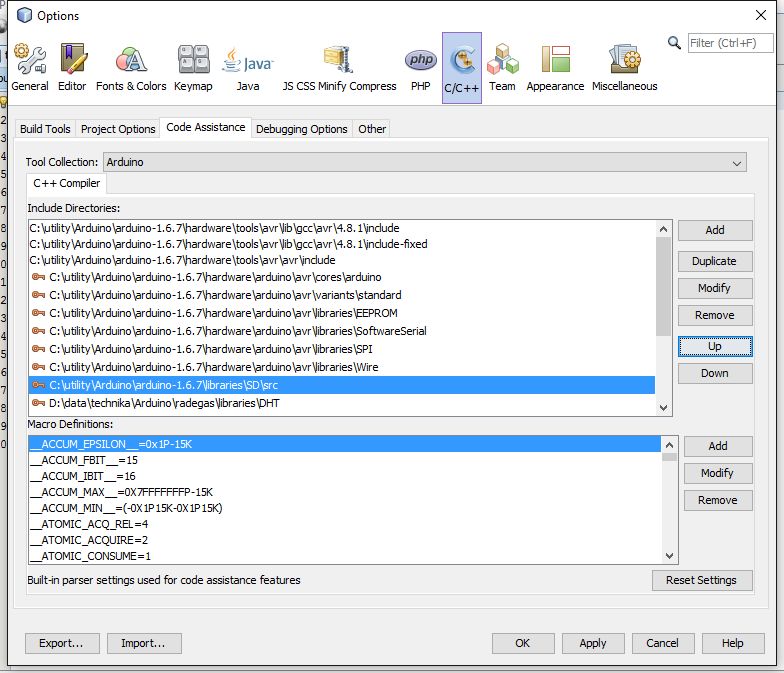This screenshot has width=784, height=673.
Task: Select include path ending include-fixed
Action: coord(342,244)
